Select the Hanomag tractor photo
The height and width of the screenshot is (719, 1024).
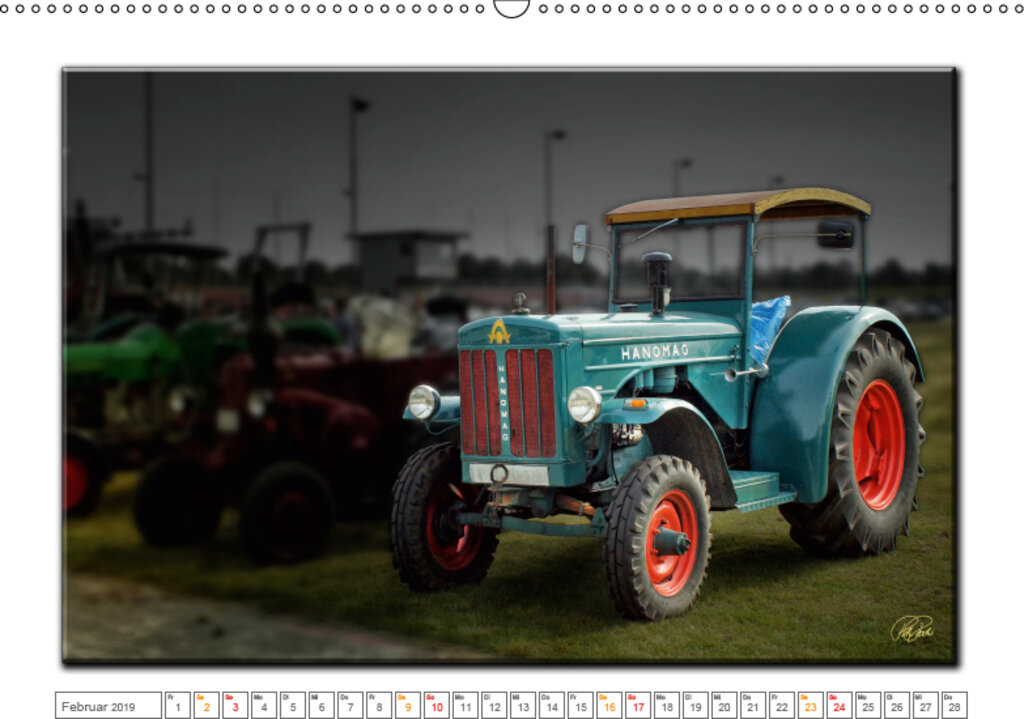509,366
